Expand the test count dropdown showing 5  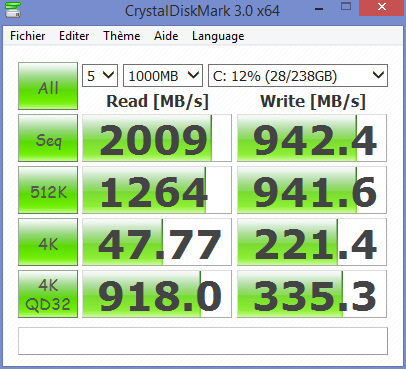(100, 76)
